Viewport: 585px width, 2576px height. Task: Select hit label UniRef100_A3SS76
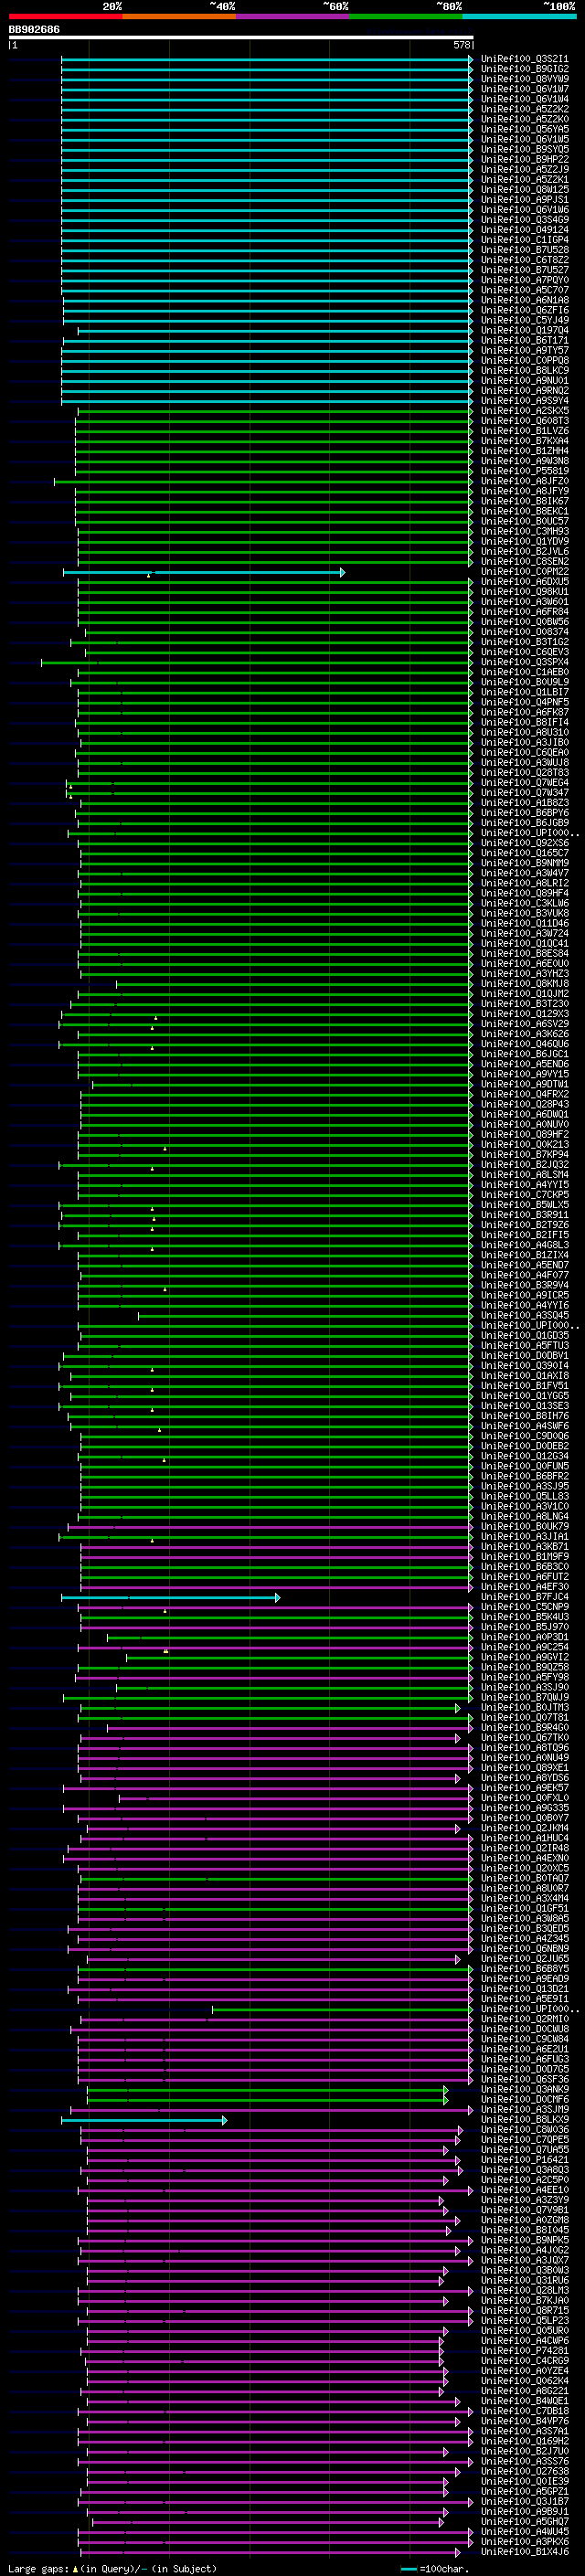click(525, 2462)
